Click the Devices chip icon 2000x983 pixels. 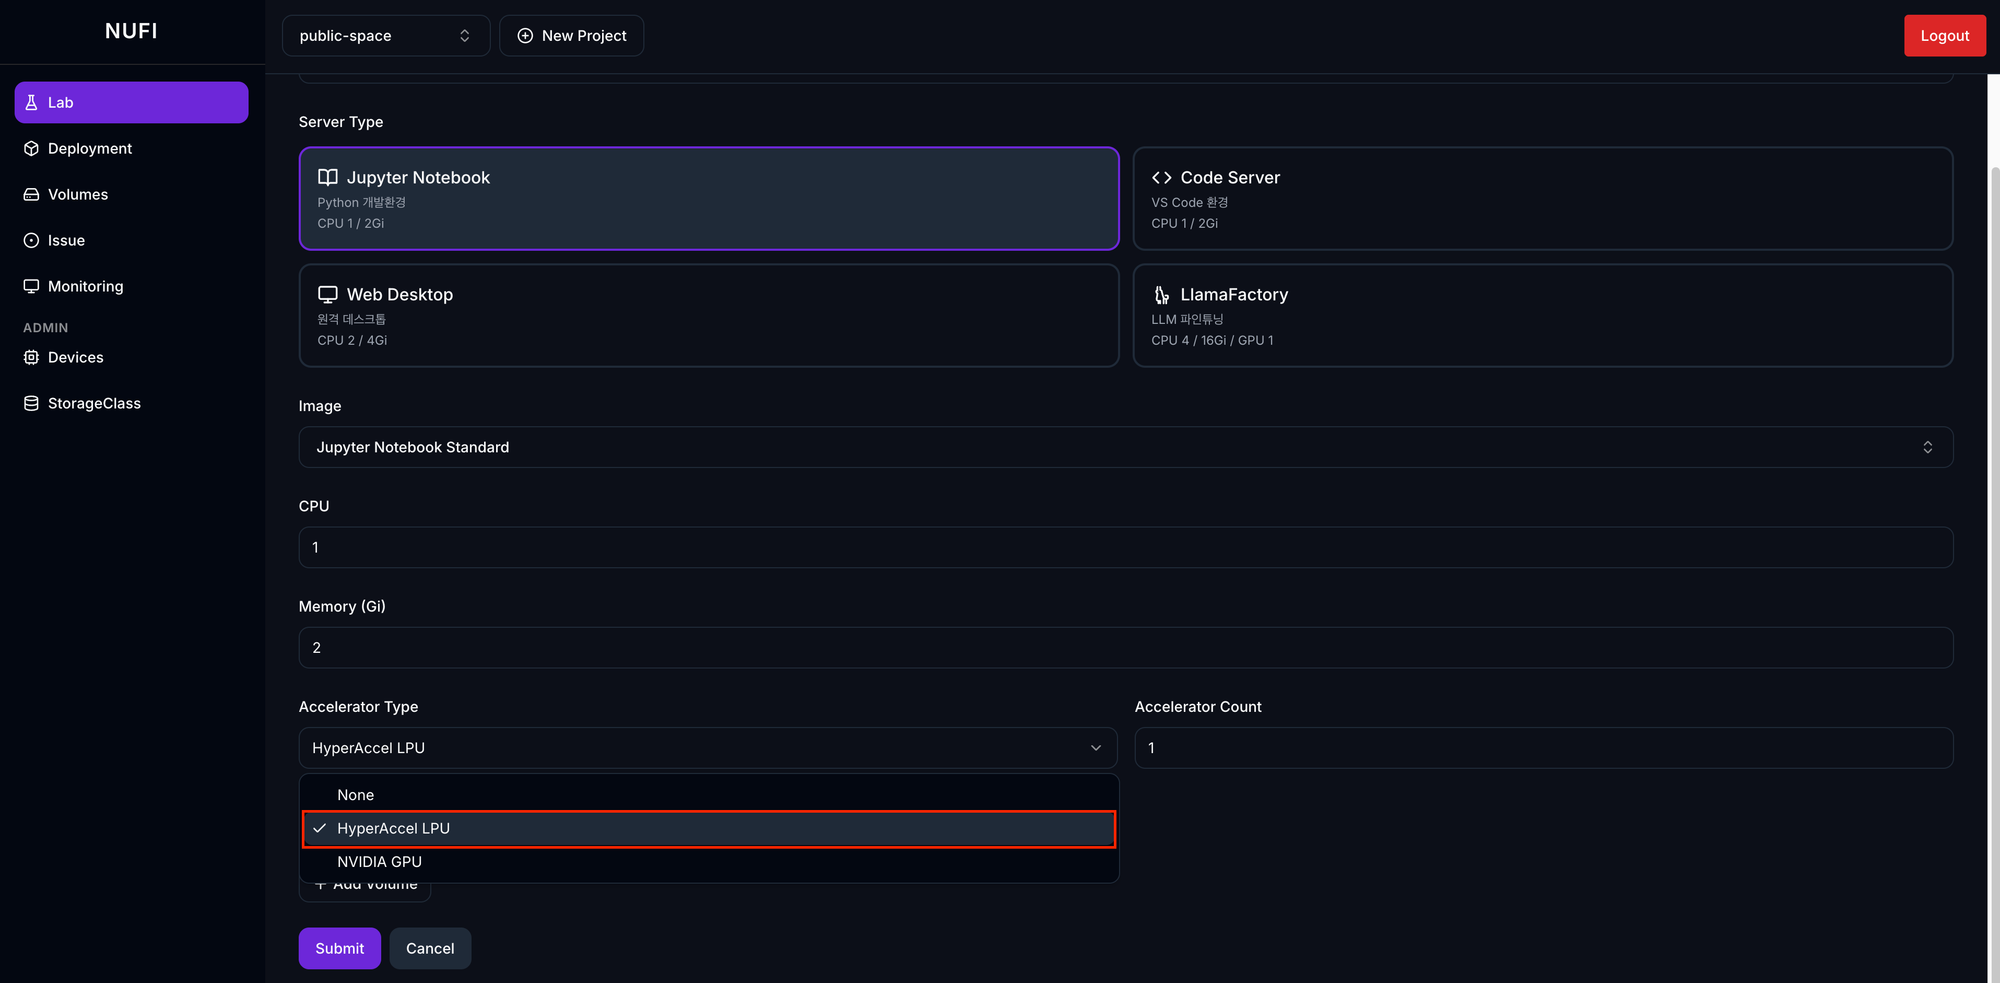click(31, 358)
